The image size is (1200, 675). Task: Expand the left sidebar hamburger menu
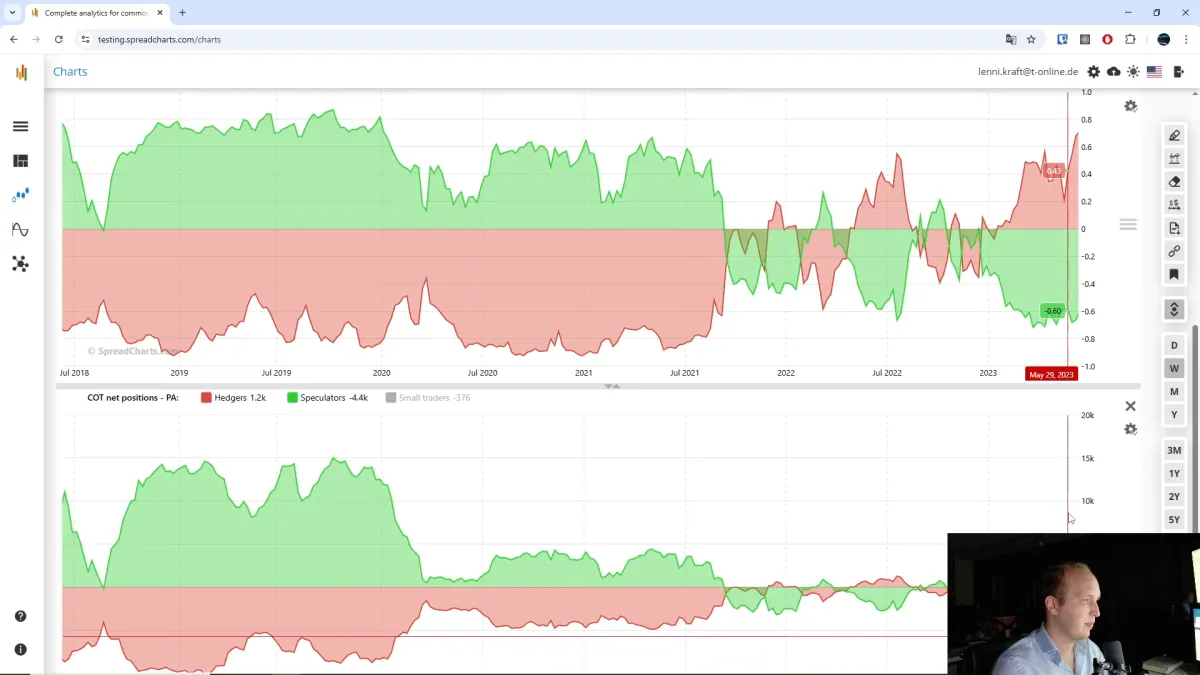click(20, 126)
